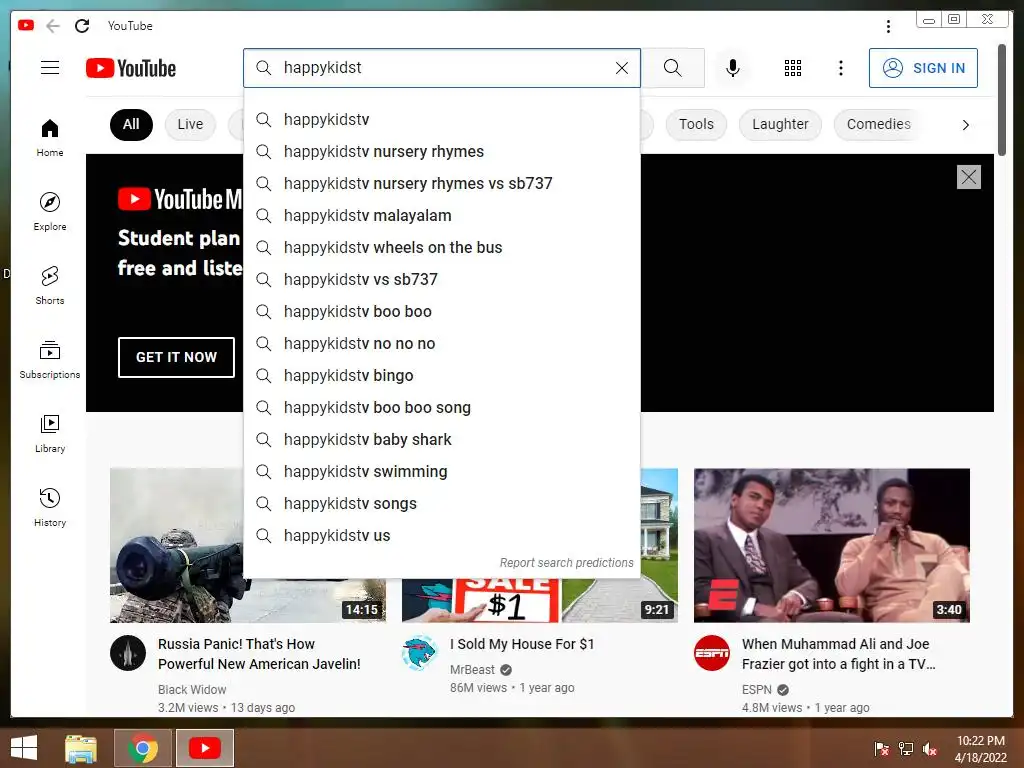The image size is (1024, 768).
Task: Click the MrBeast channel avatar
Action: [x=420, y=653]
